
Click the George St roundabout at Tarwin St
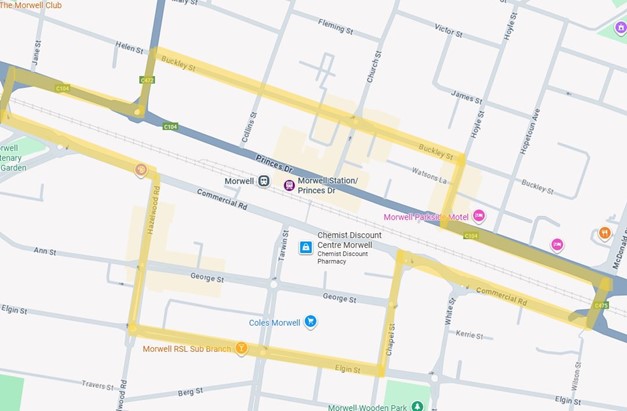coord(274,285)
